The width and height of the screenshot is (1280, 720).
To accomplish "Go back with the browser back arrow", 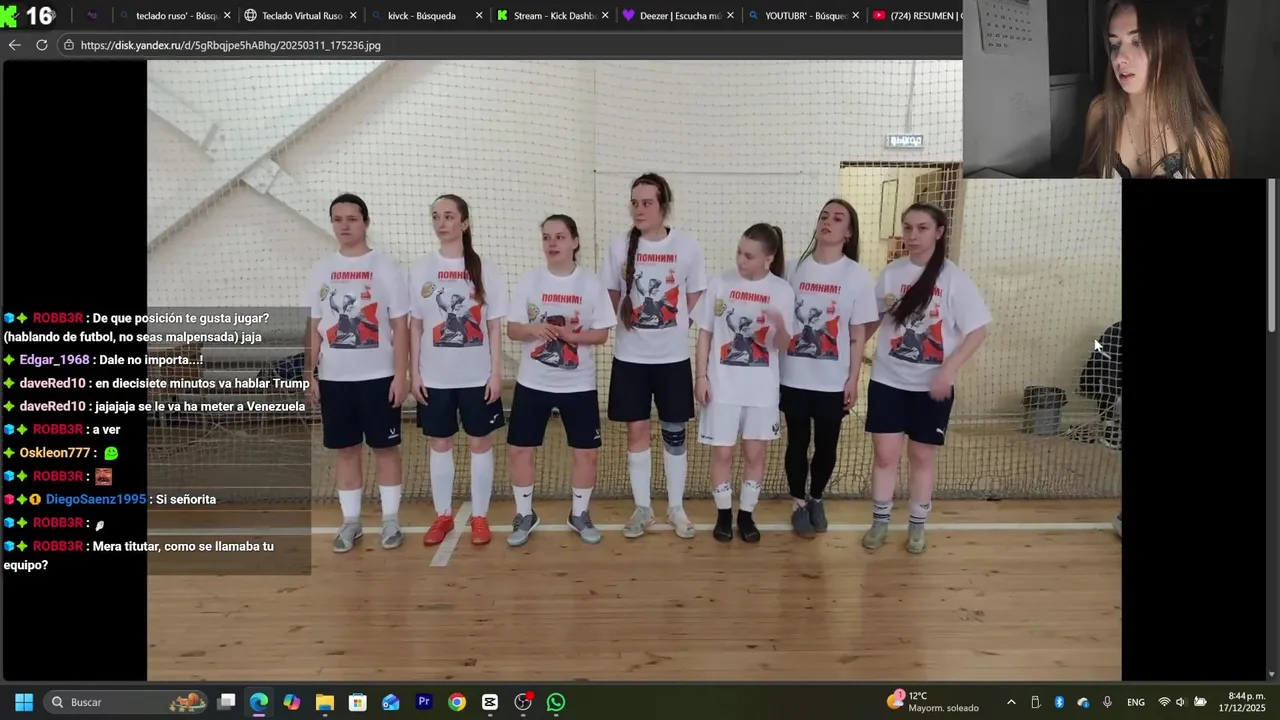I will 14,45.
